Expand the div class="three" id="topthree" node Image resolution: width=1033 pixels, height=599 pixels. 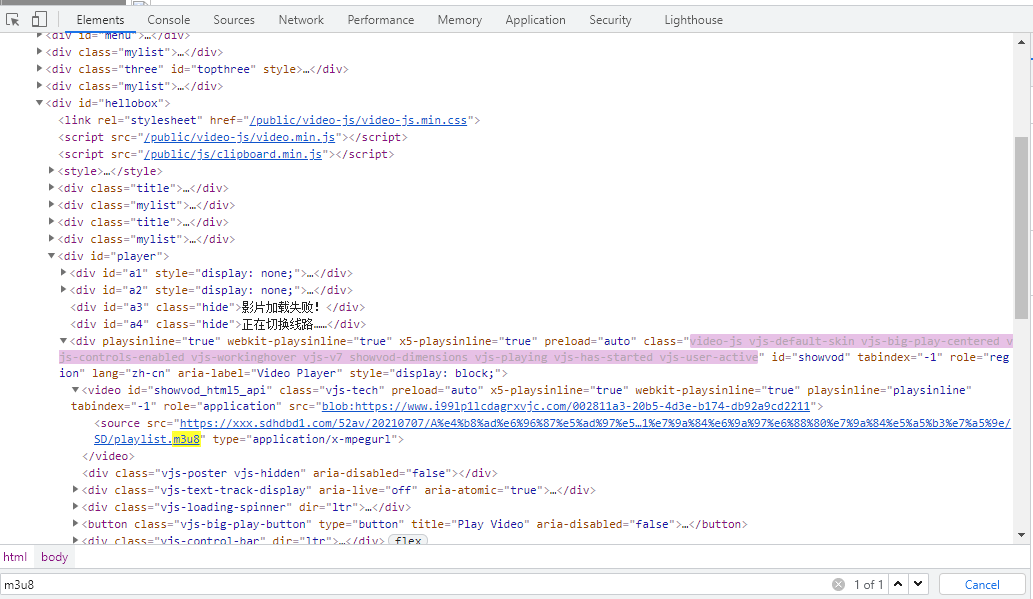pos(40,69)
